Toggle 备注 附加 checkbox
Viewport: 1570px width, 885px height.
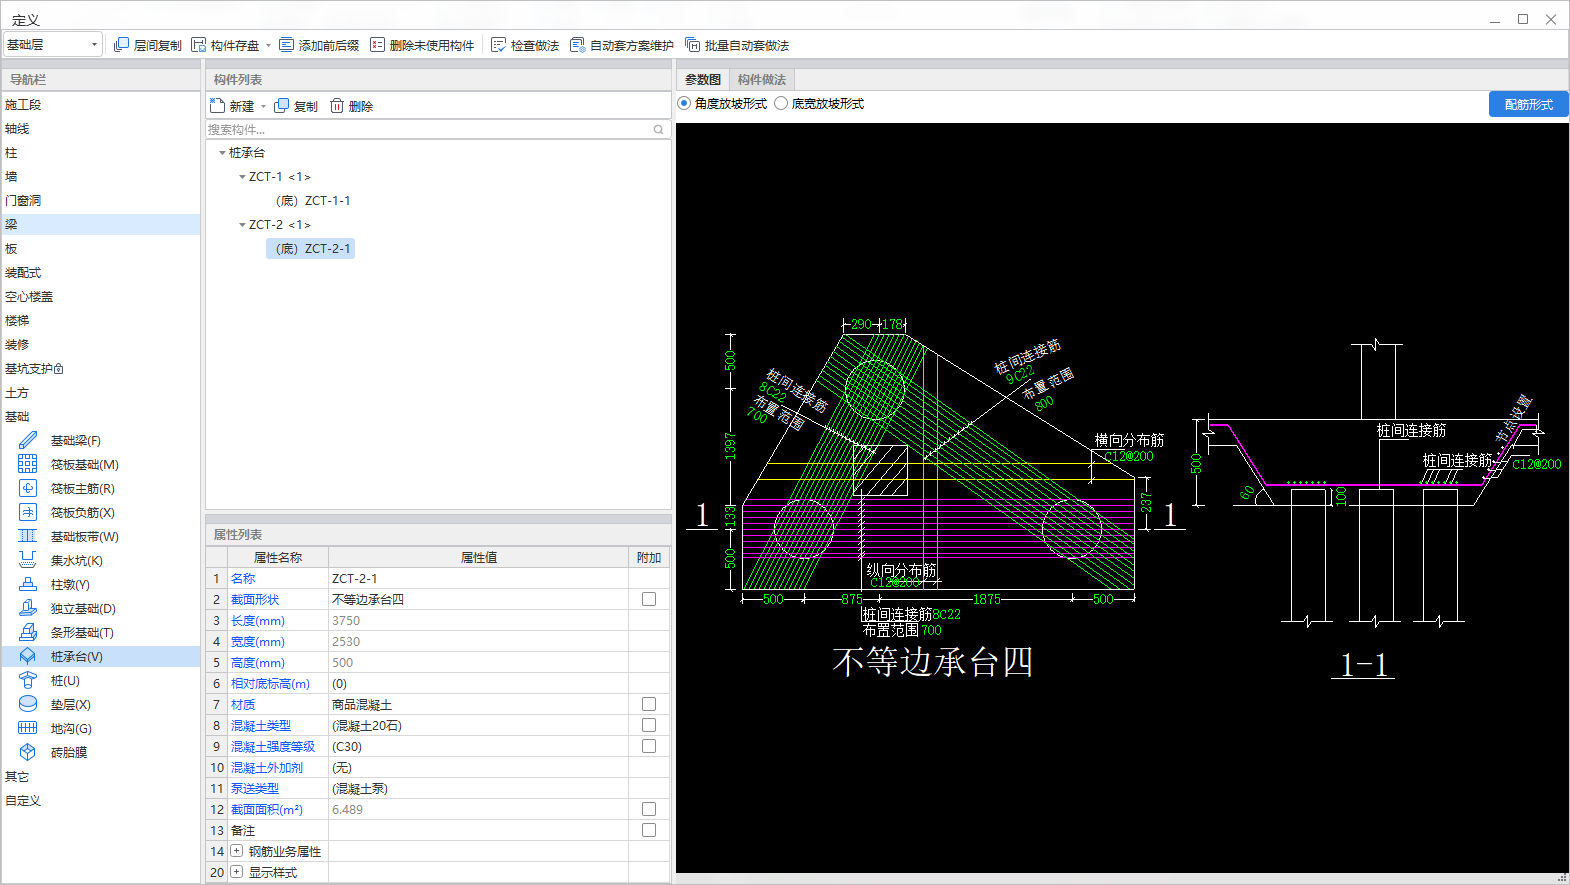point(649,830)
